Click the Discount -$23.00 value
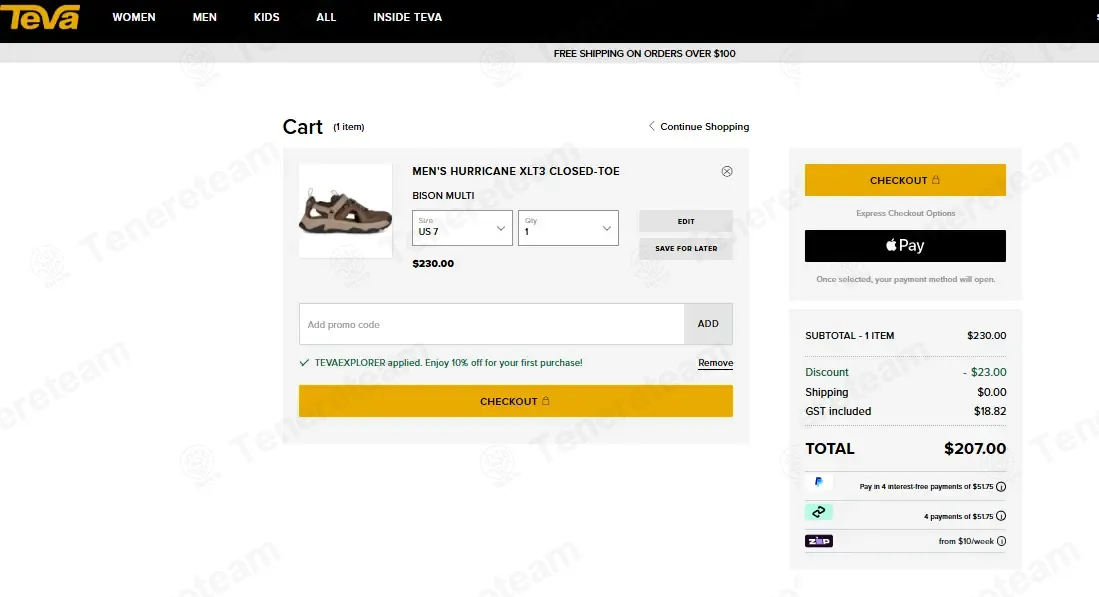1099x597 pixels. click(984, 372)
